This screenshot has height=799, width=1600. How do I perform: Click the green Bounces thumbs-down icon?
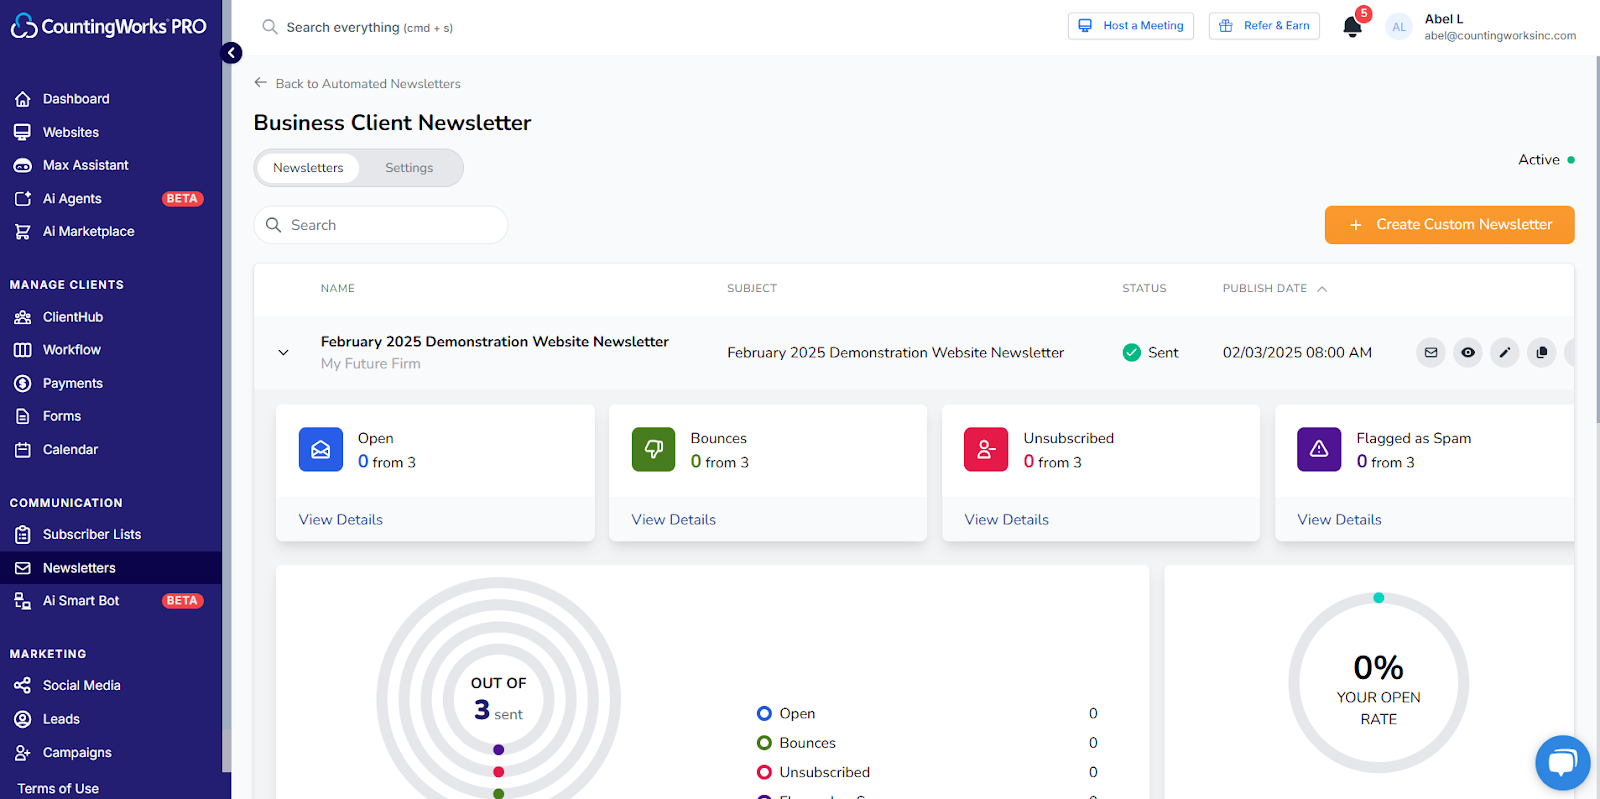[654, 449]
